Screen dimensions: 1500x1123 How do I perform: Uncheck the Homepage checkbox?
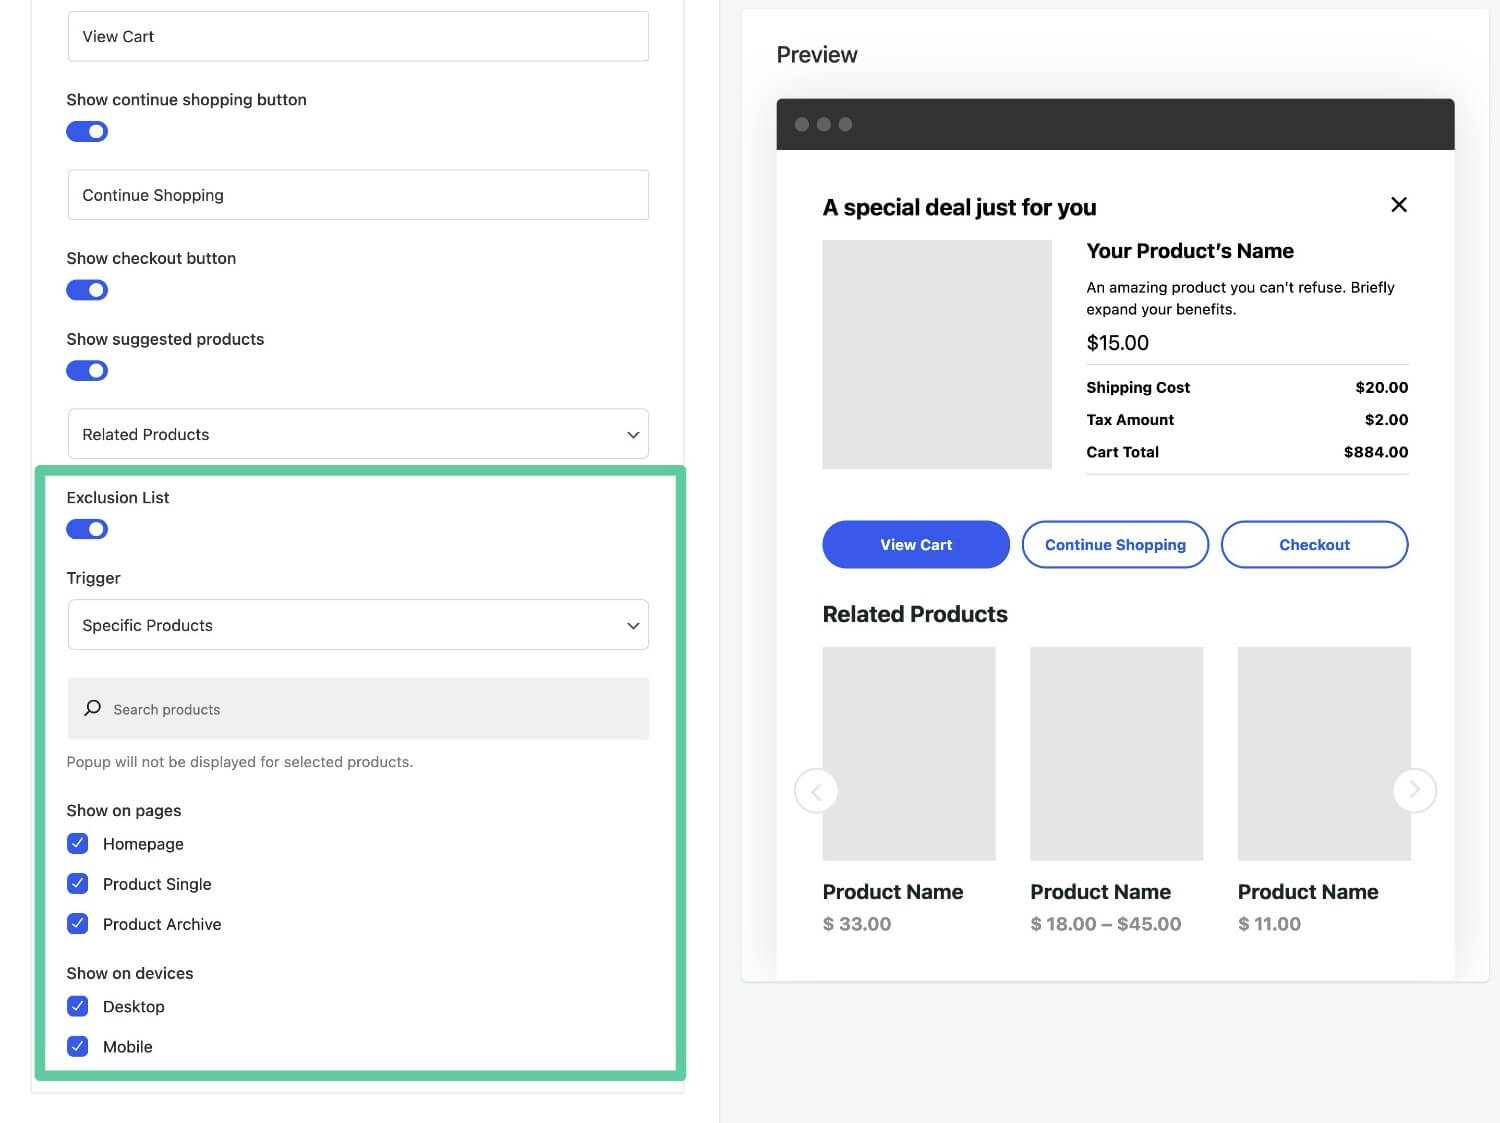(x=78, y=843)
